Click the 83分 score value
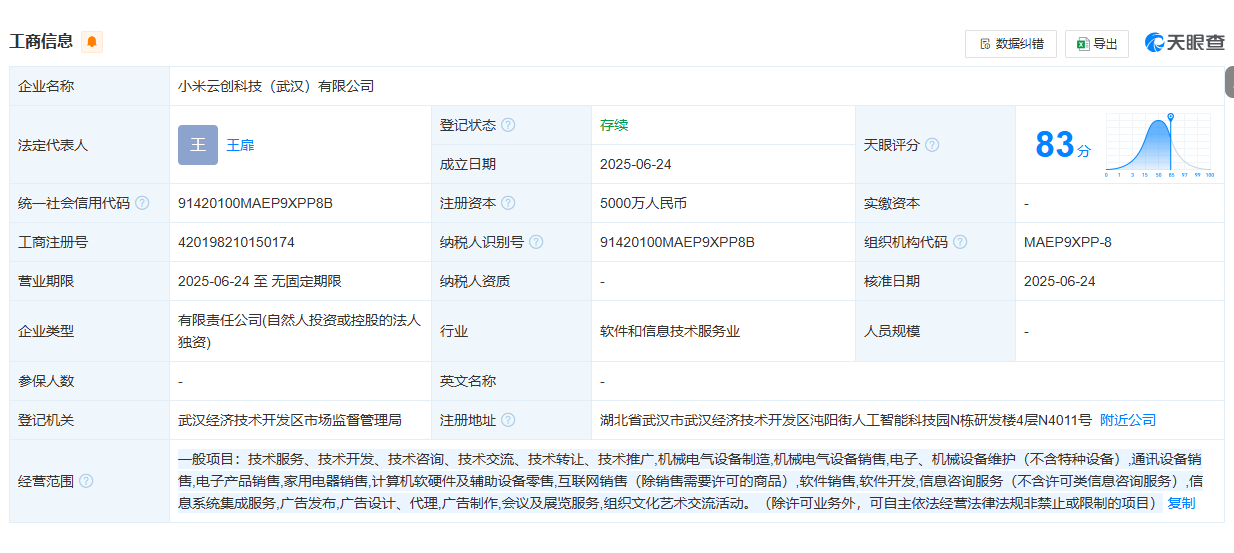This screenshot has width=1234, height=553. (x=1062, y=146)
